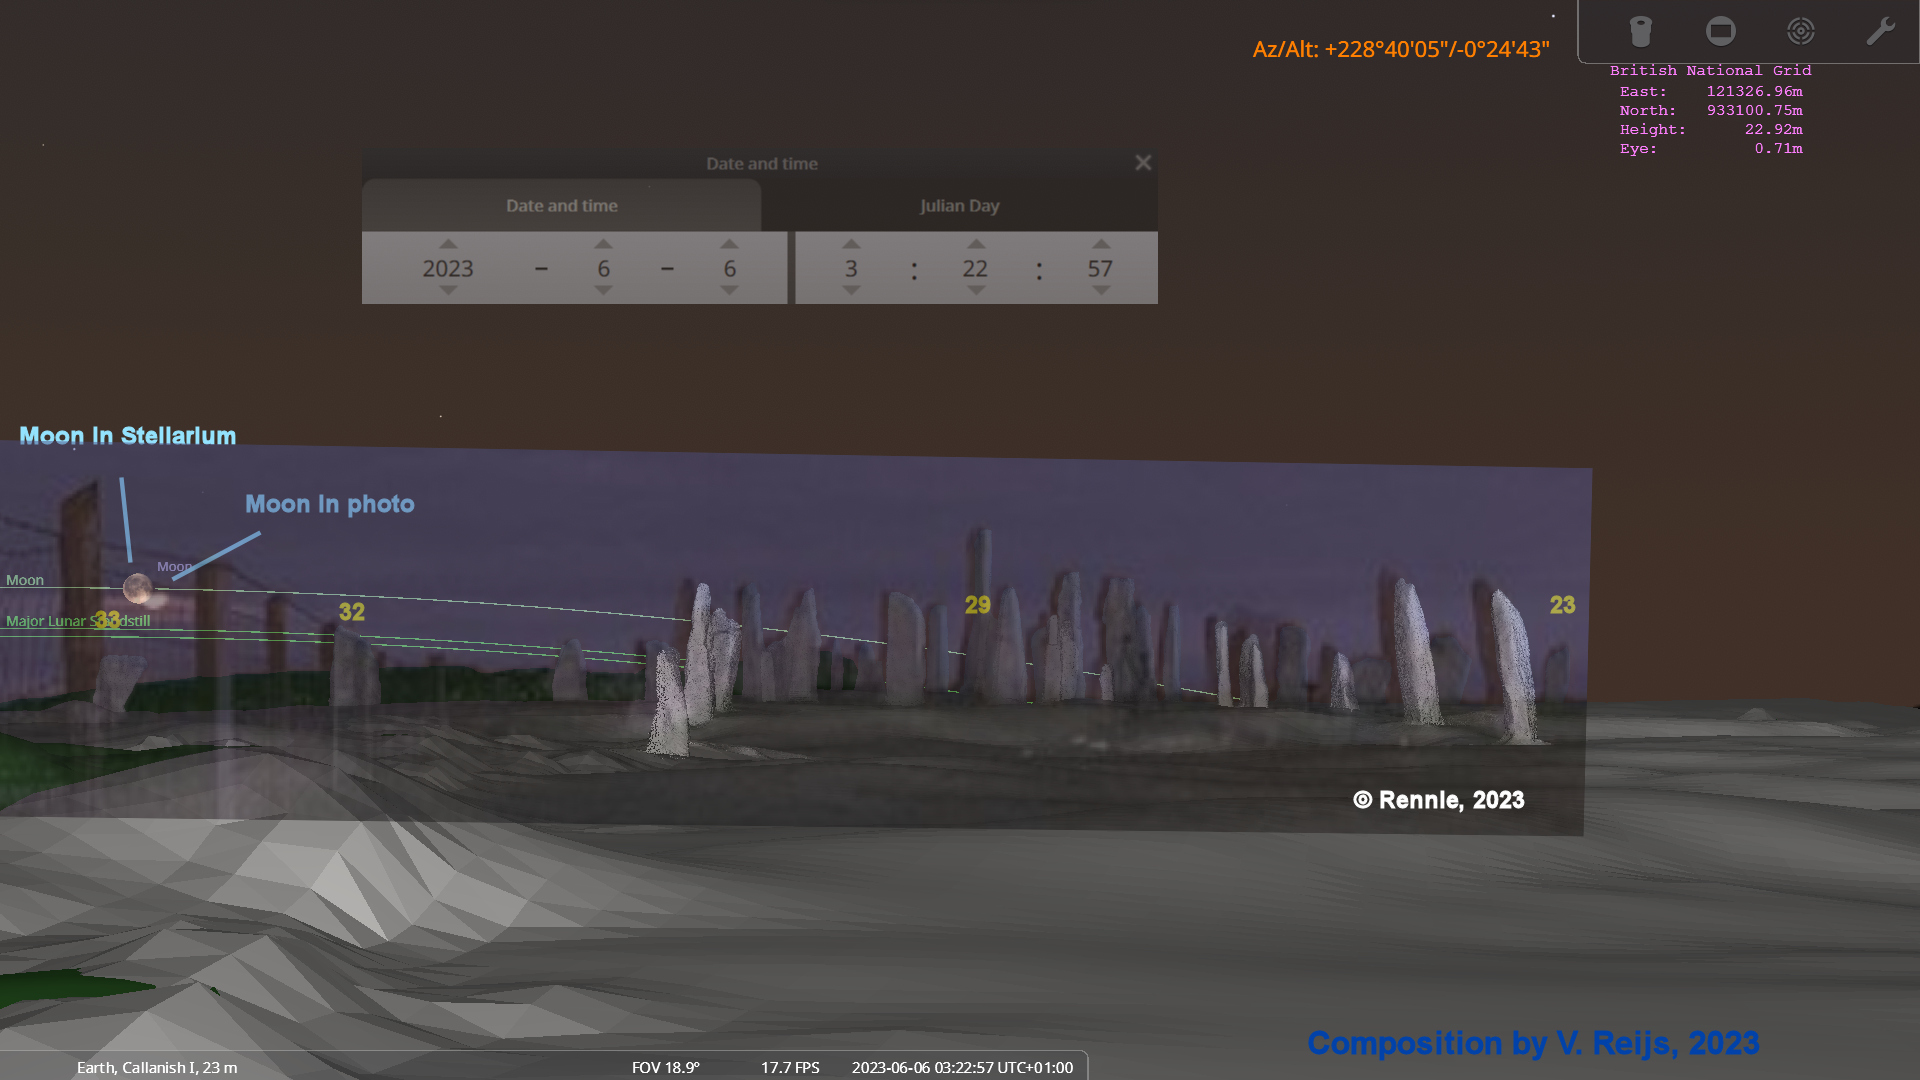This screenshot has width=1920, height=1080.
Task: Click the status bar date-time display
Action: [x=961, y=1067]
